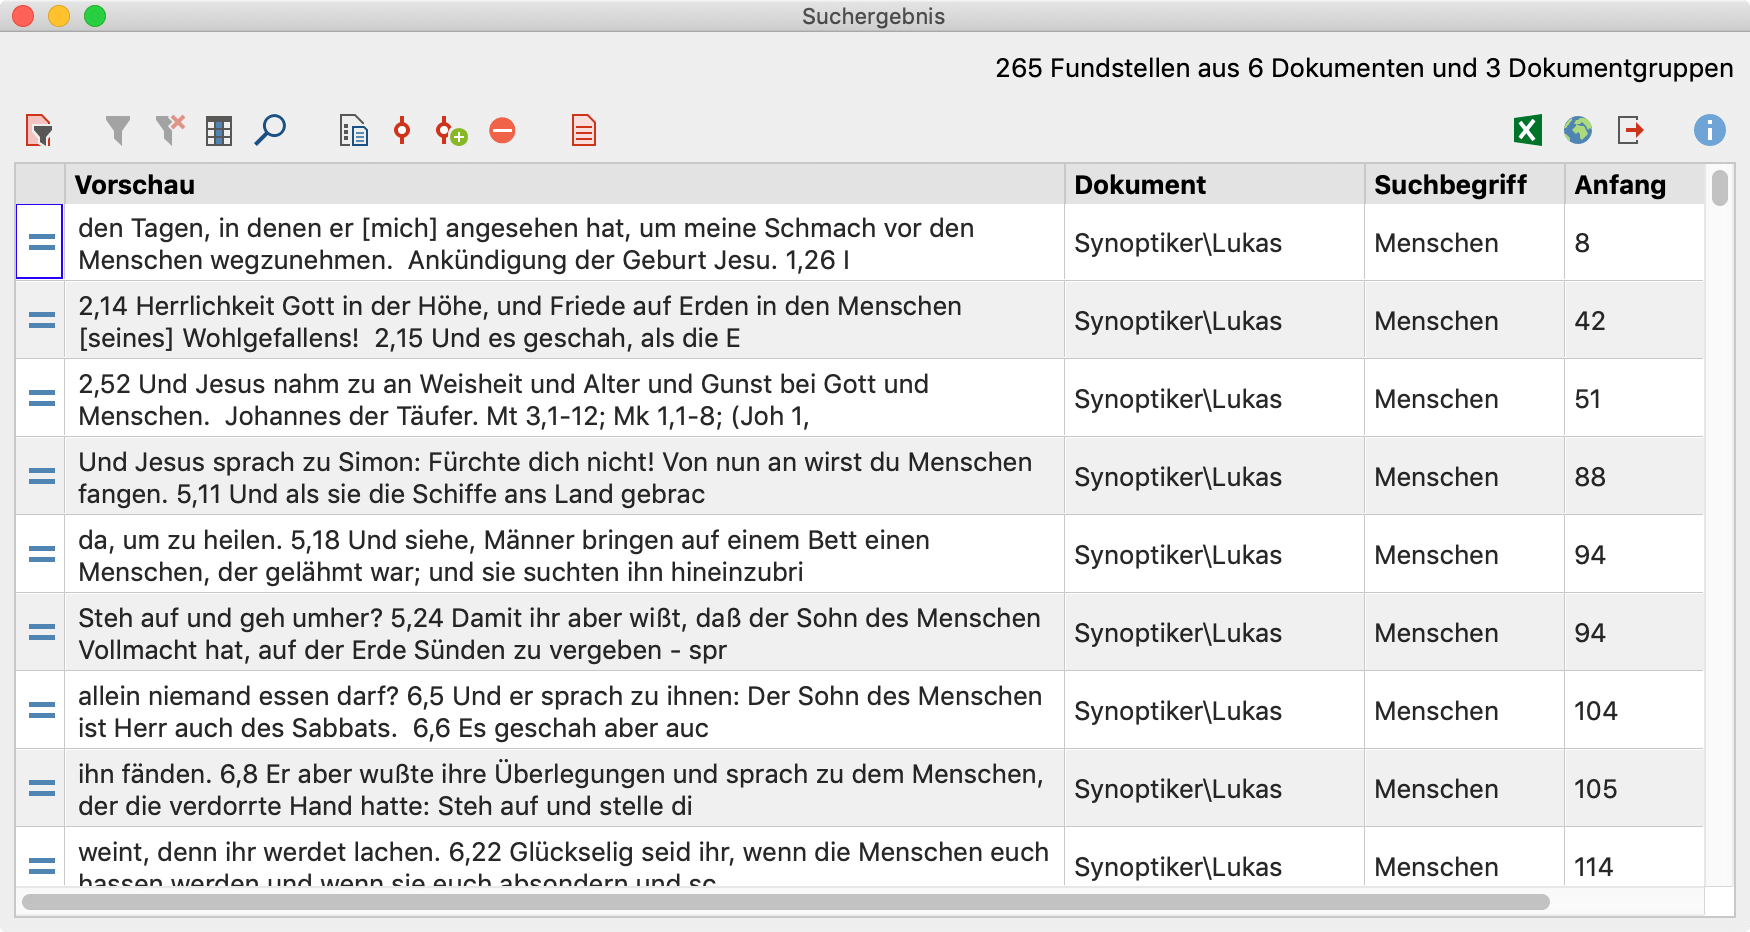
Task: Click the export arrow icon
Action: 1631,130
